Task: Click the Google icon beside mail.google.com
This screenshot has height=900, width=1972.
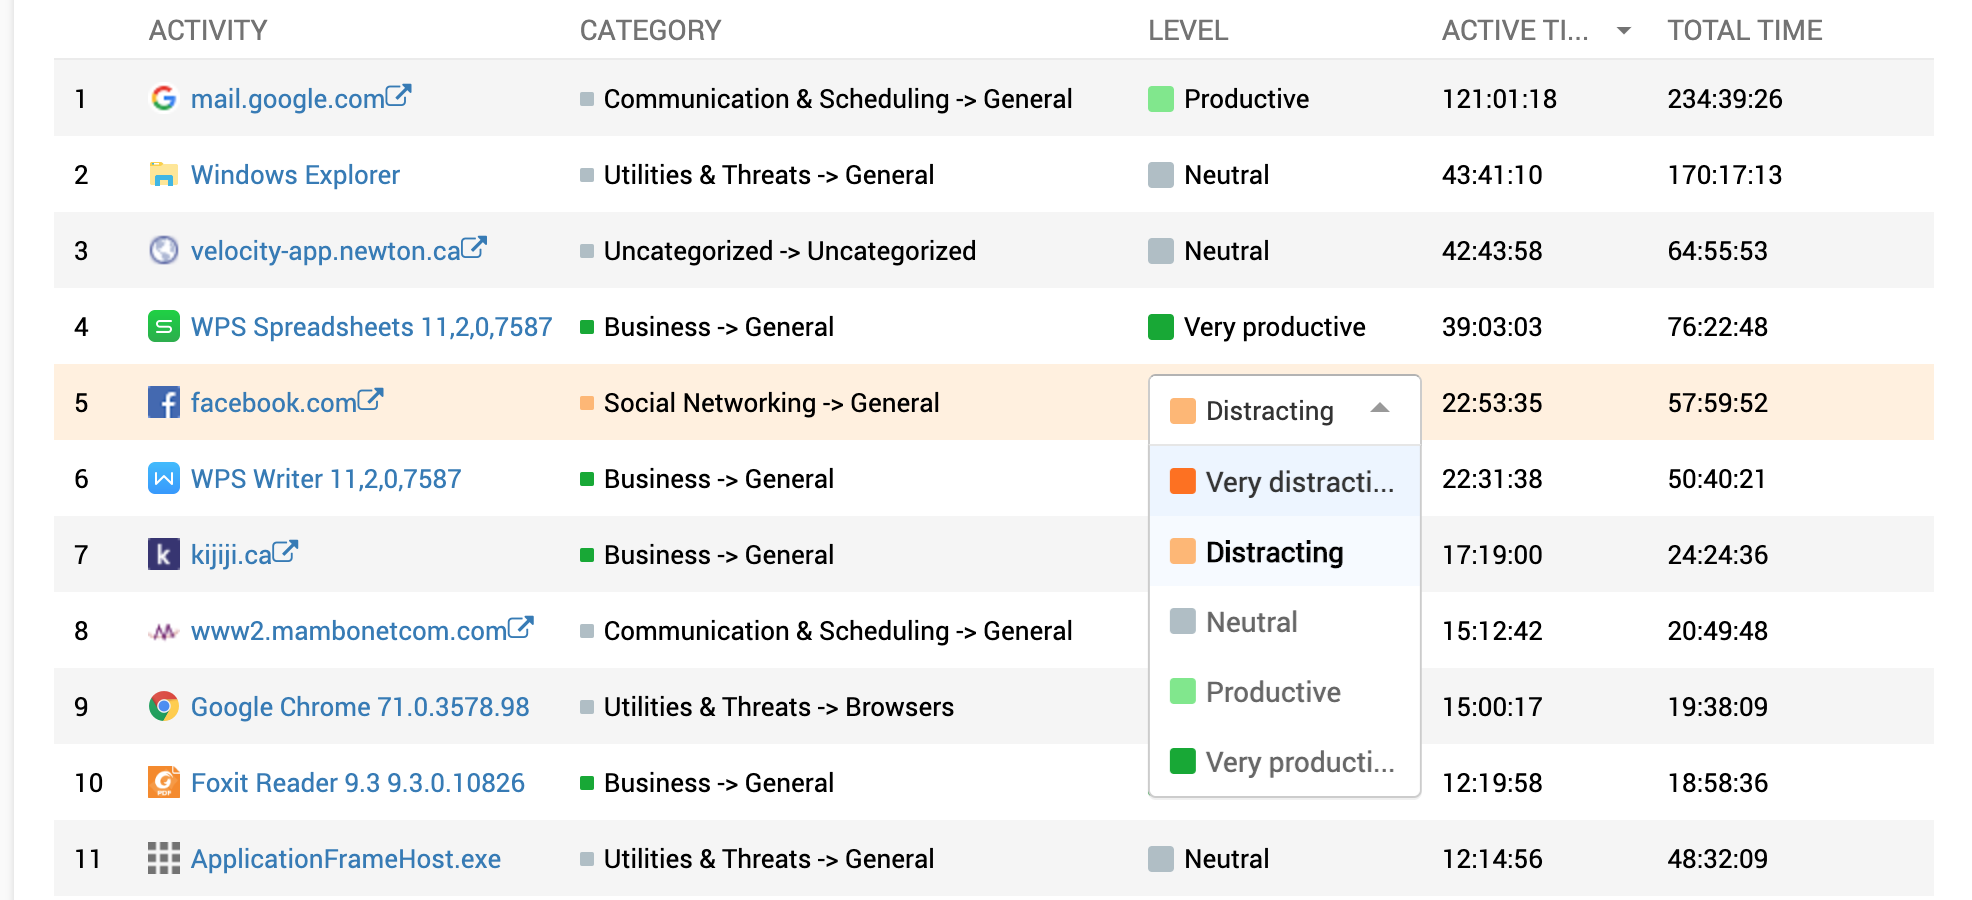Action: point(163,98)
